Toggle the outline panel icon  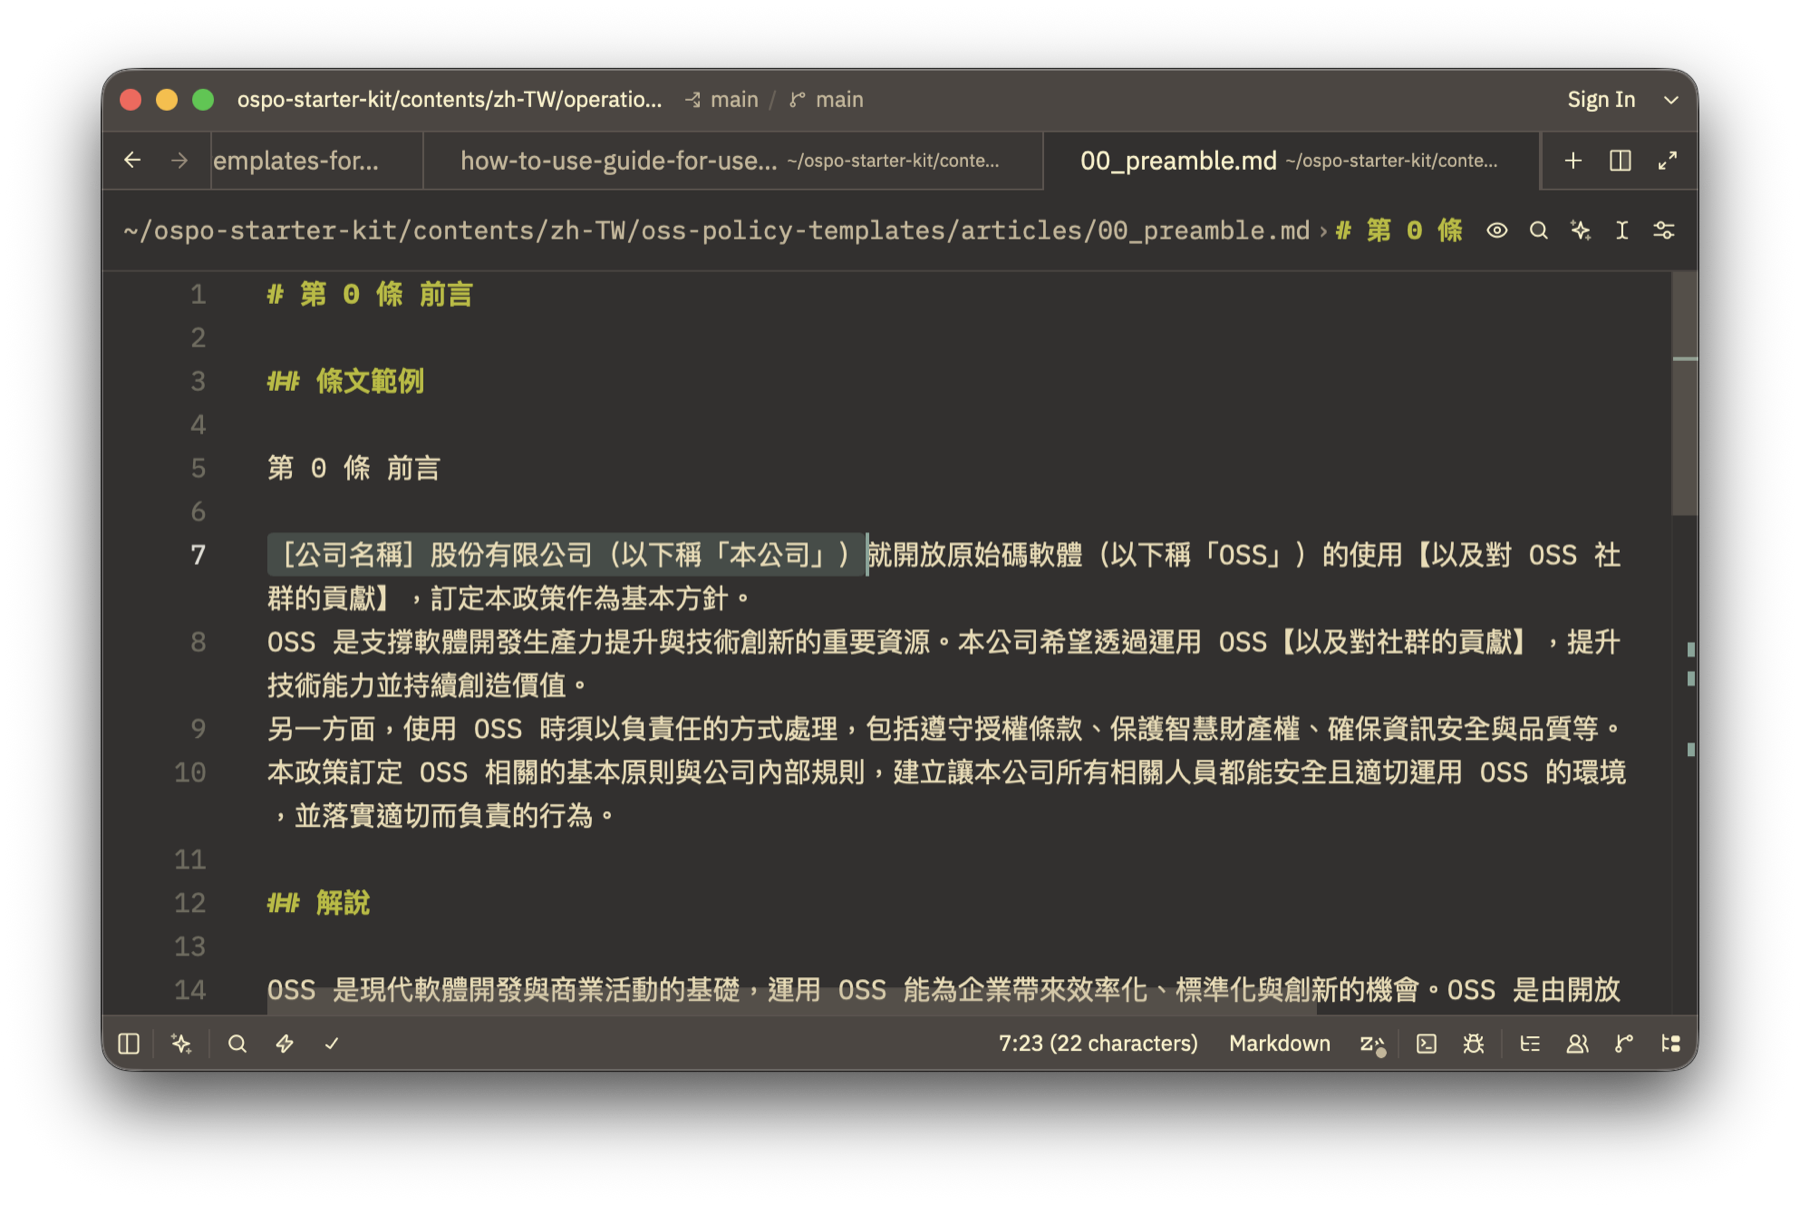(1530, 1044)
